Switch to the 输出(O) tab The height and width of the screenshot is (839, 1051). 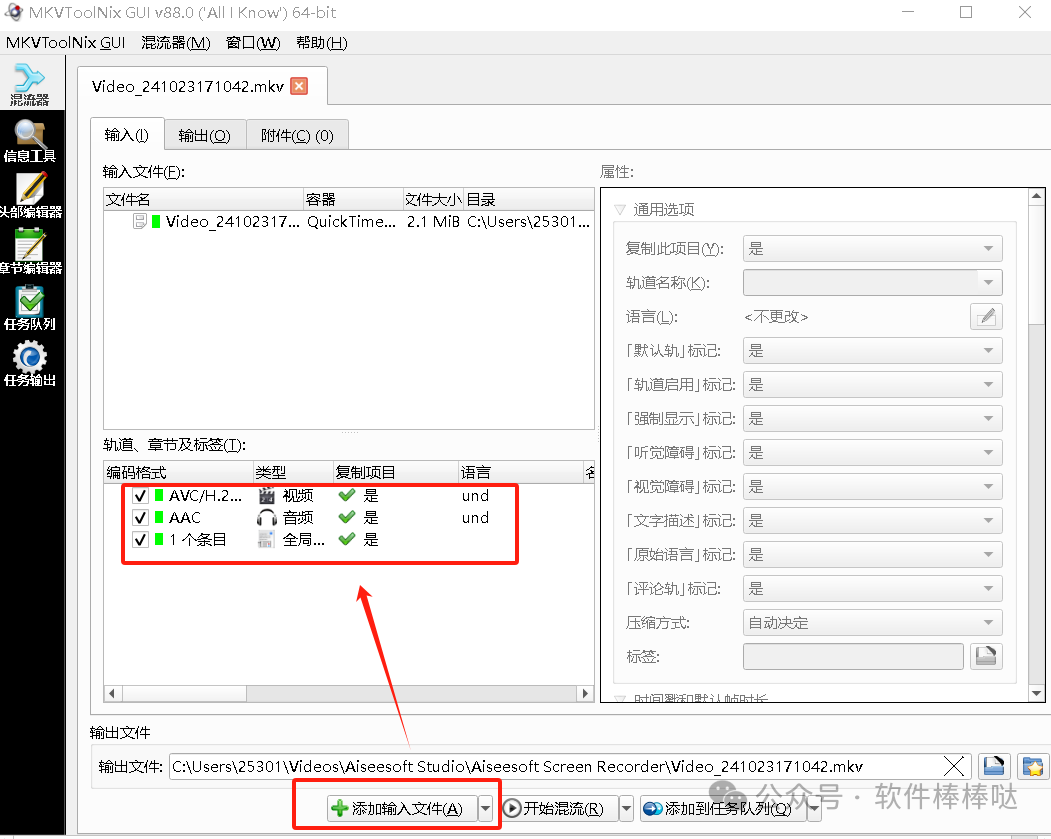(x=204, y=136)
